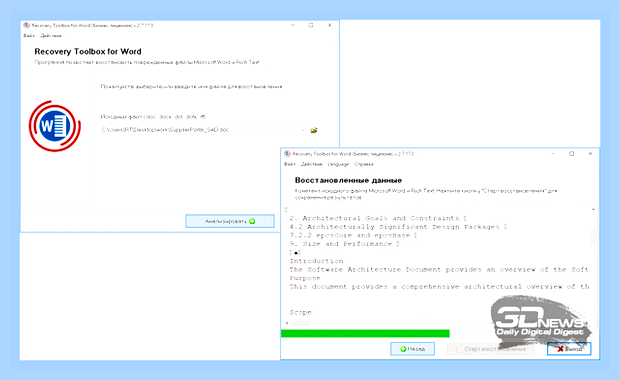Open the Справка menu

pos(364,164)
